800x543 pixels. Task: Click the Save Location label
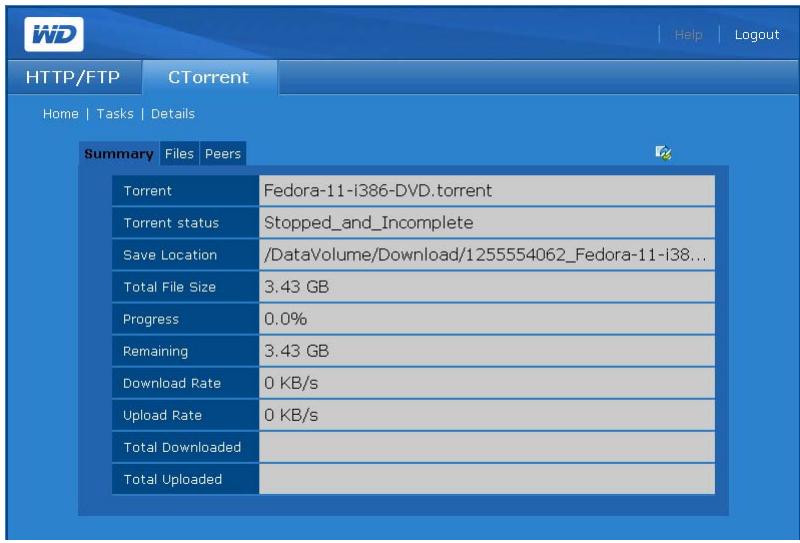170,255
